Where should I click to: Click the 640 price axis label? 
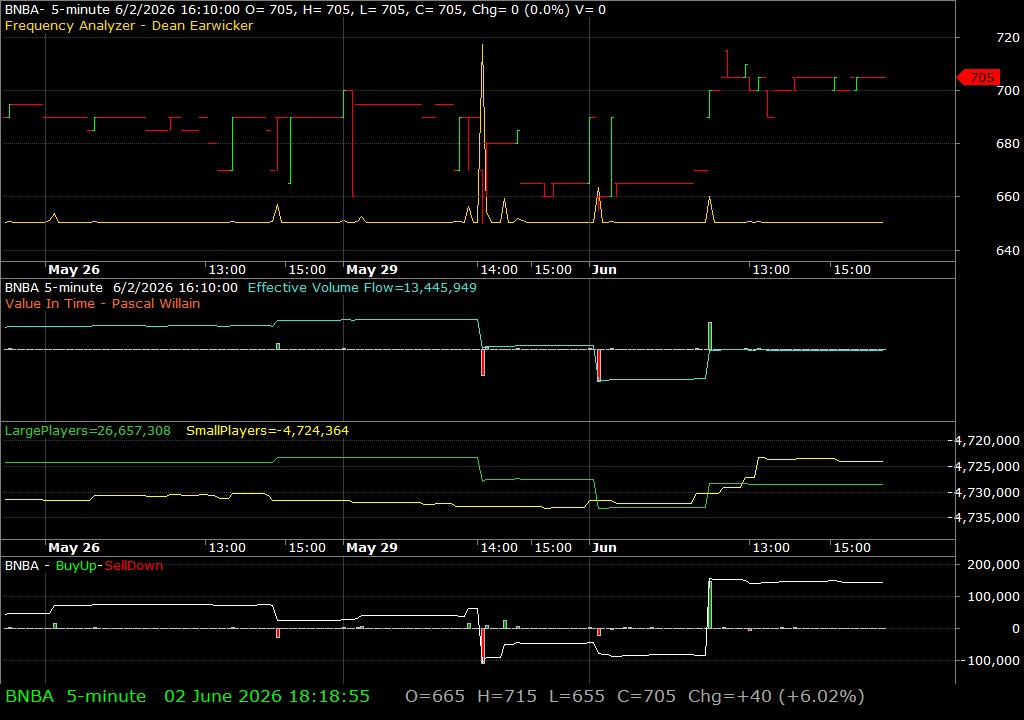pyautogui.click(x=1008, y=250)
